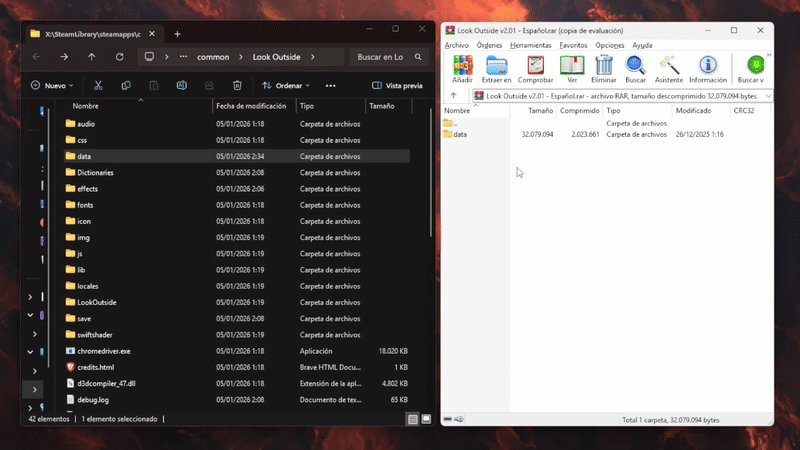Open See more options ellipsis in Explorer
Image resolution: width=800 pixels, height=450 pixels.
tap(331, 86)
